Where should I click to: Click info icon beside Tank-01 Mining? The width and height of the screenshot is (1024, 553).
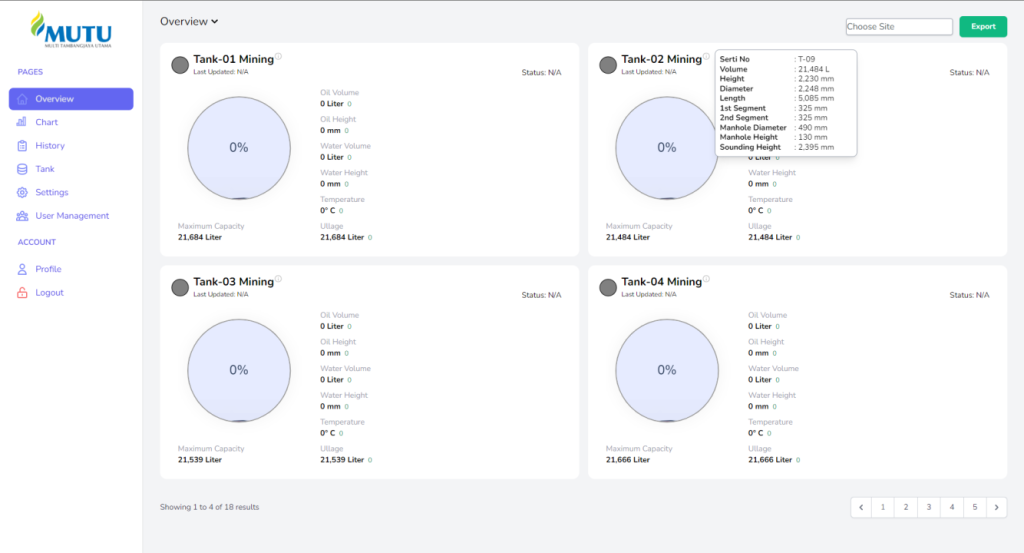point(278,57)
